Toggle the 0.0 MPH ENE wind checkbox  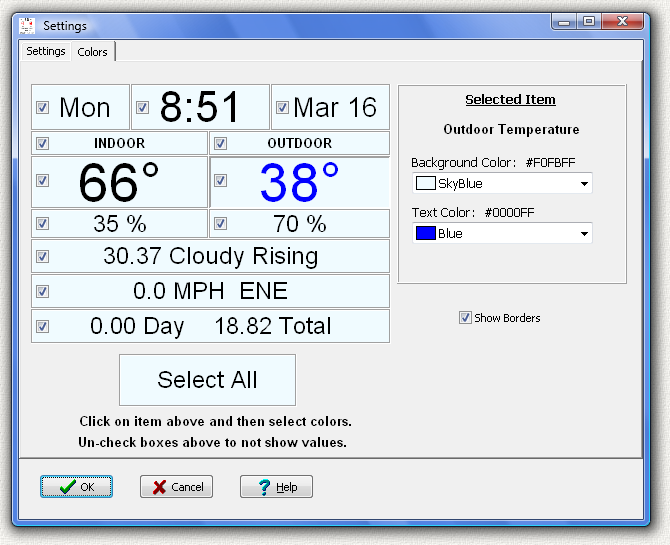tap(42, 292)
